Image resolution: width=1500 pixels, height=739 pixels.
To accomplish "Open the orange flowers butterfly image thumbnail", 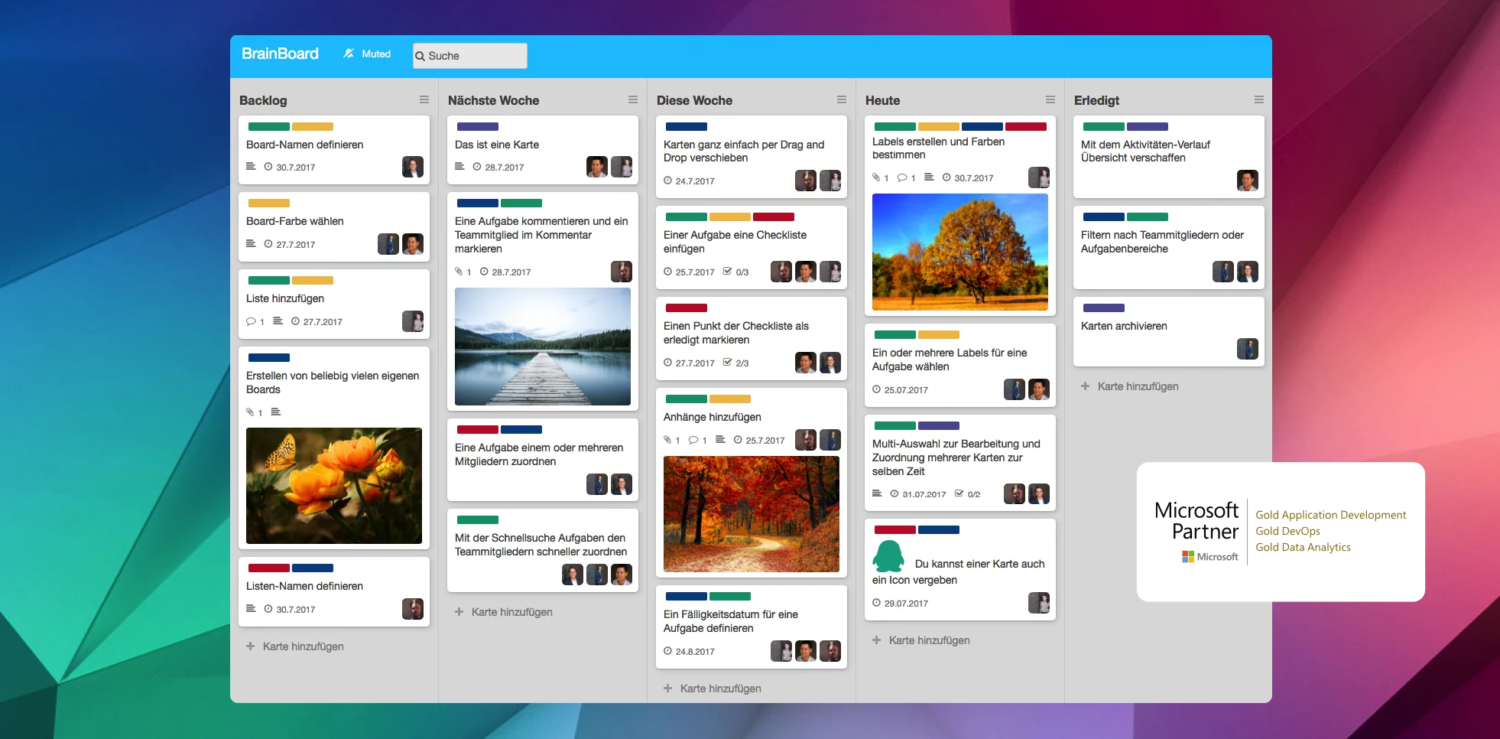I will click(334, 486).
